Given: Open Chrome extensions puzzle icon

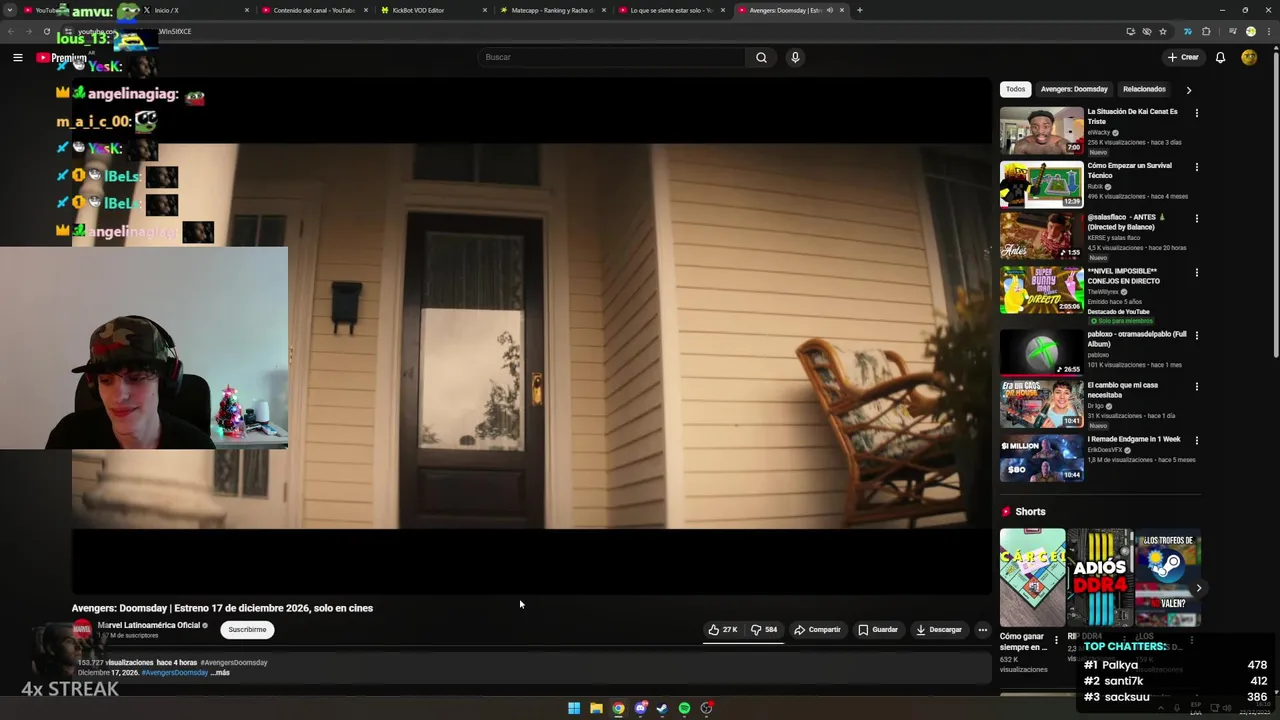Looking at the screenshot, I should tap(1206, 31).
